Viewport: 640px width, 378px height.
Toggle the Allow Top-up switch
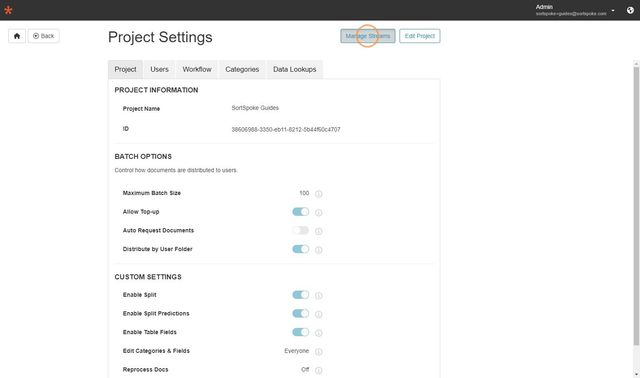301,211
